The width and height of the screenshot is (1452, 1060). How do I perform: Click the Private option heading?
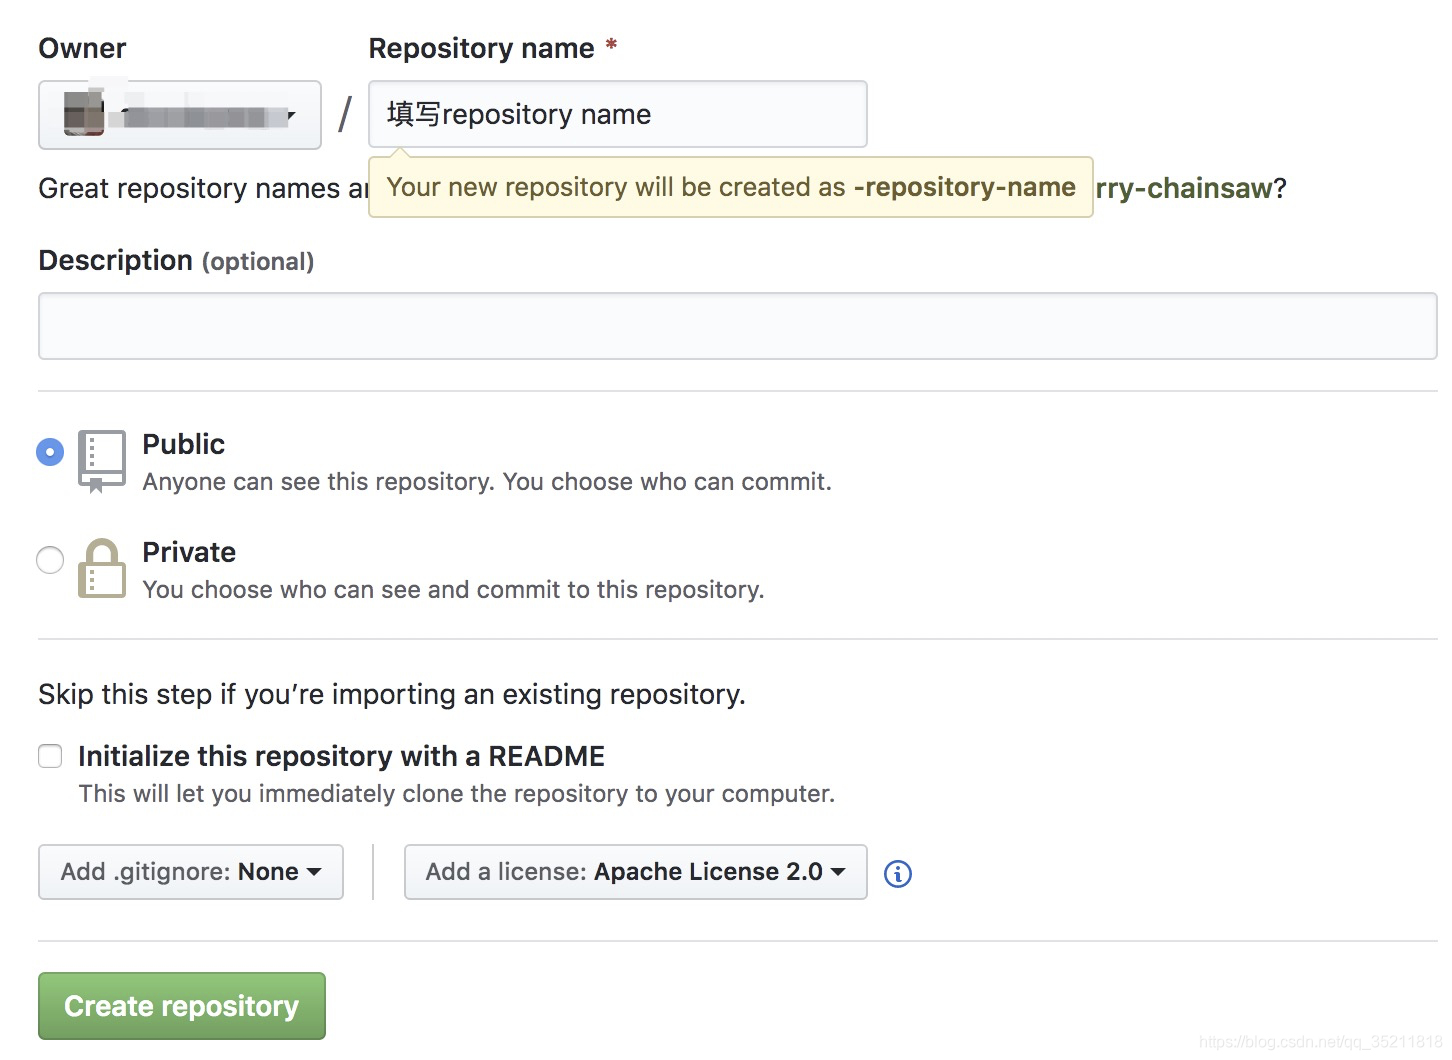pyautogui.click(x=189, y=552)
